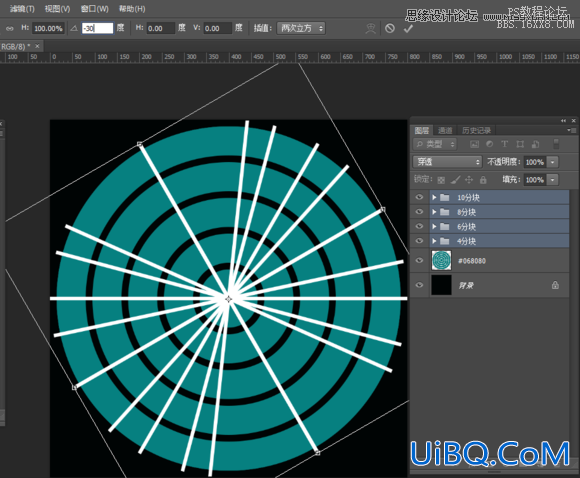This screenshot has width=580, height=478.
Task: Click the rotation angle input field
Action: click(x=97, y=28)
